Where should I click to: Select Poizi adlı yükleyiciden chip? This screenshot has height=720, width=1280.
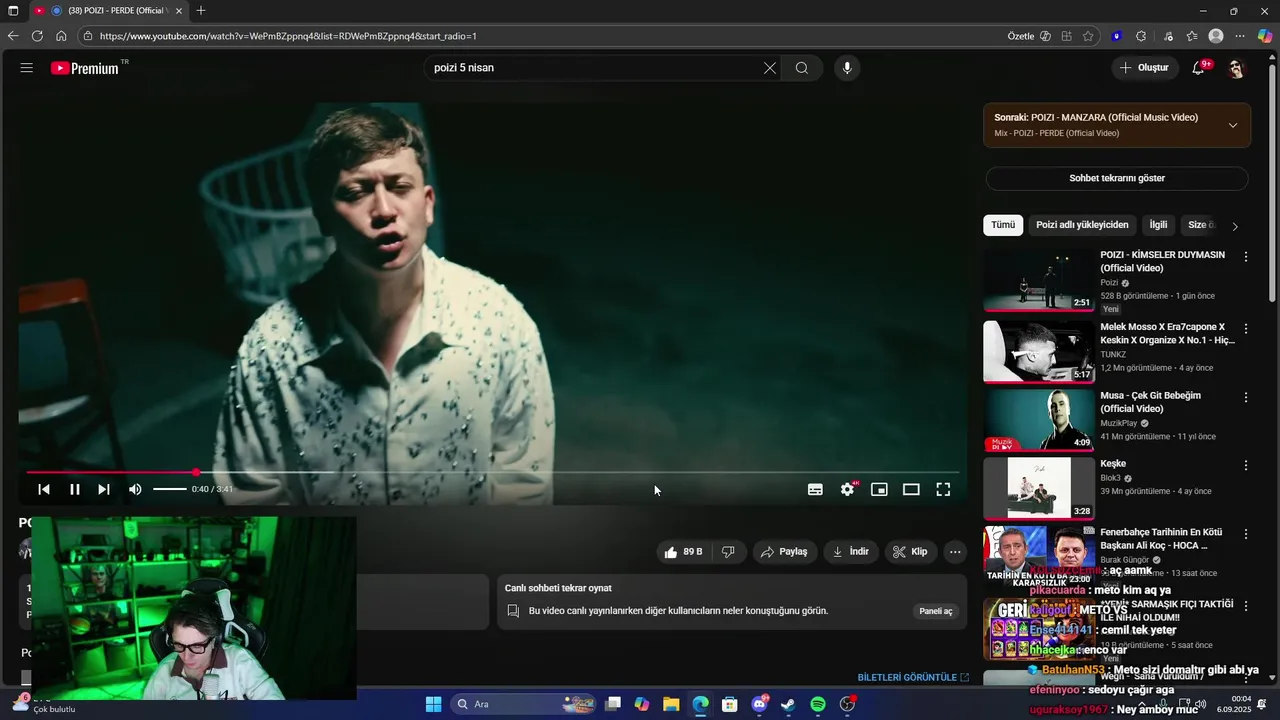(x=1082, y=225)
